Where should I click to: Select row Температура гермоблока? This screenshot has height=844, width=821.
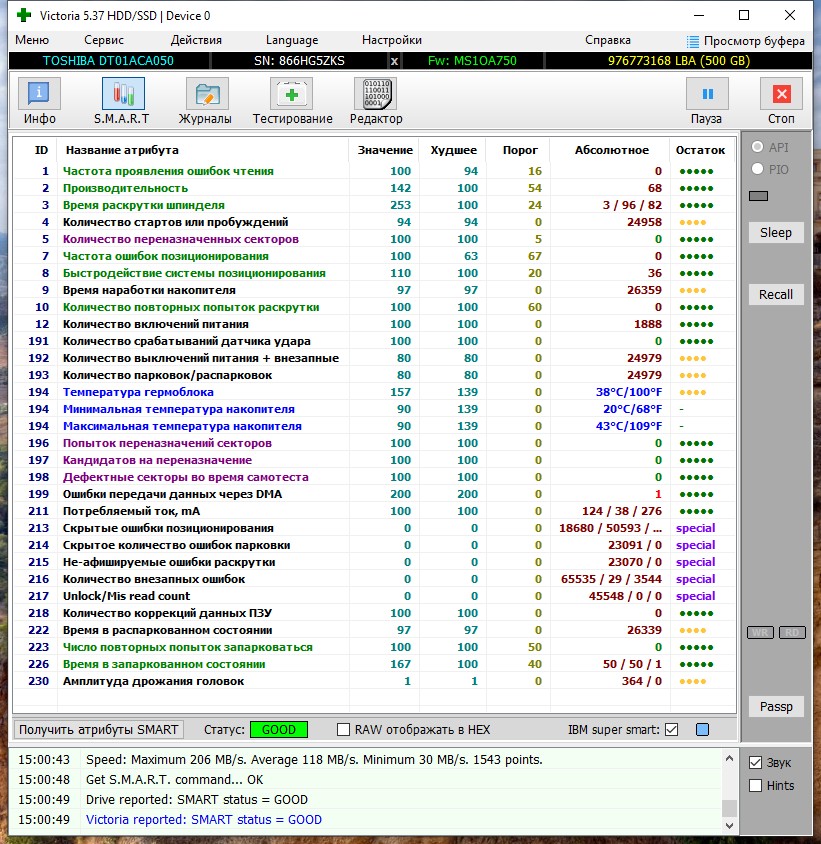[374, 392]
